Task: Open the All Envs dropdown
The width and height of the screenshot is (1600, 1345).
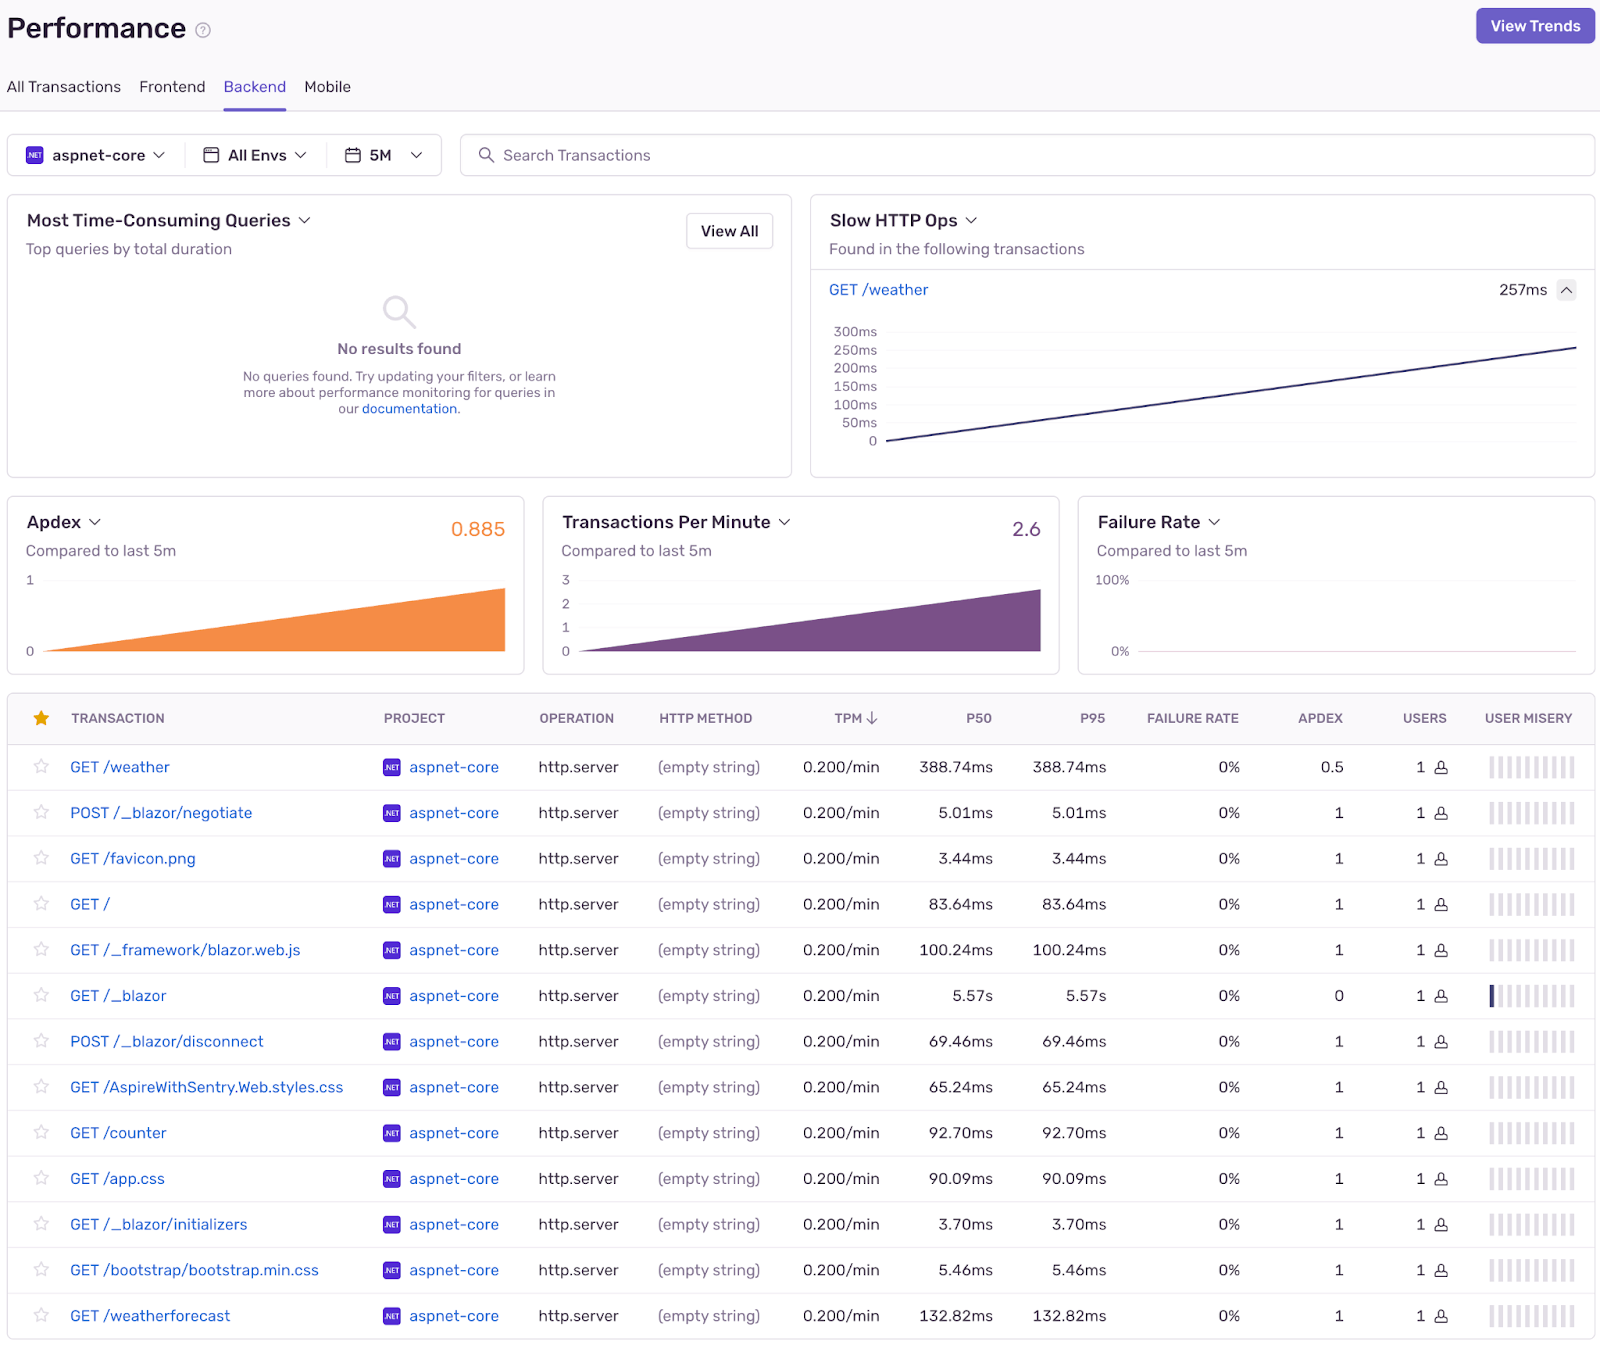Action: [x=255, y=155]
